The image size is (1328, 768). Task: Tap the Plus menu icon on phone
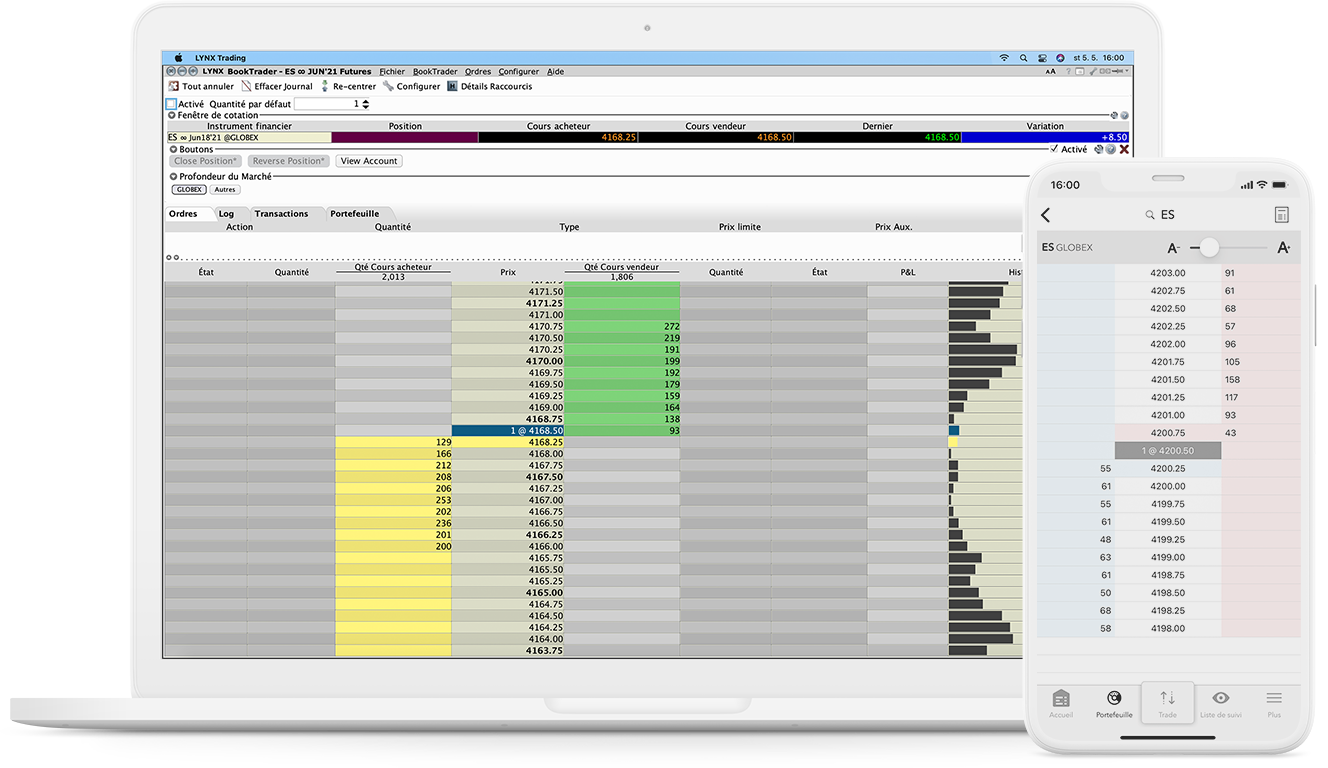(x=1274, y=698)
